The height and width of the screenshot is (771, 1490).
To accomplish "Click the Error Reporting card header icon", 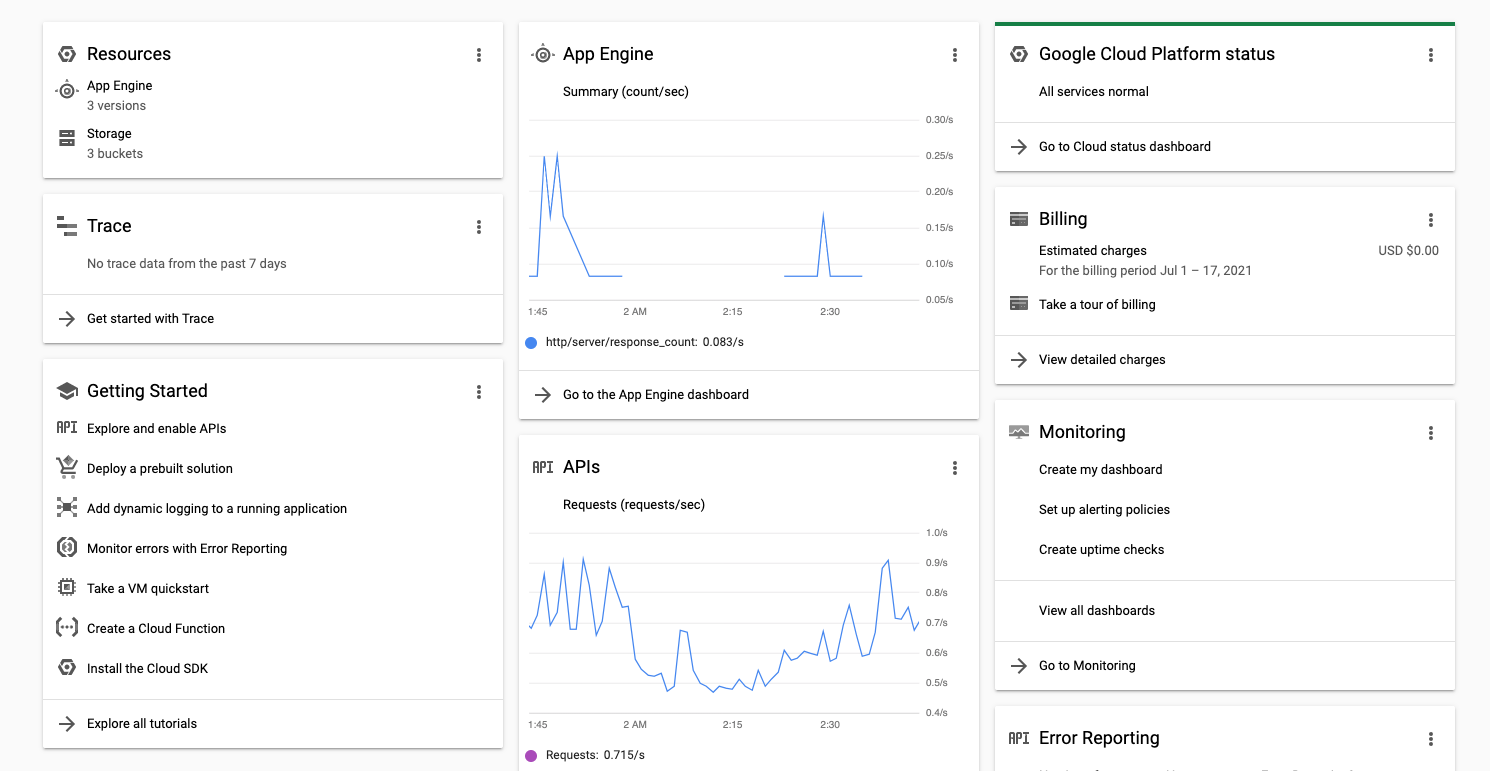I will coord(1019,738).
